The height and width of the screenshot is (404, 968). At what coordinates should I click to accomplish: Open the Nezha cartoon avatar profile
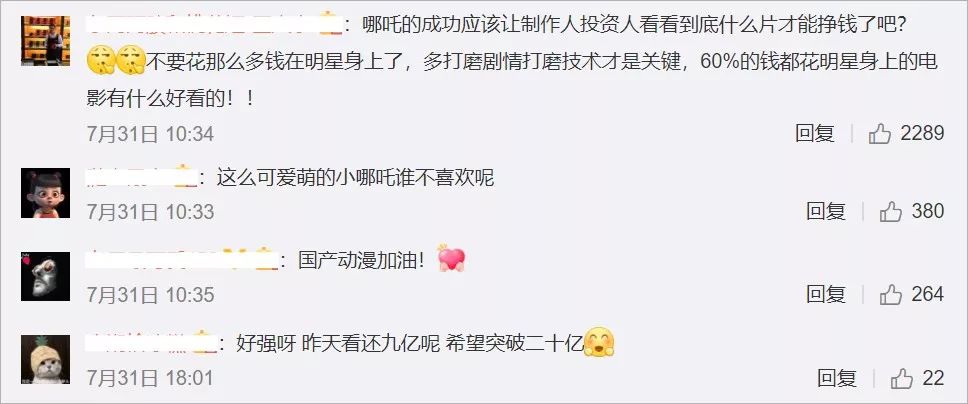click(x=46, y=193)
